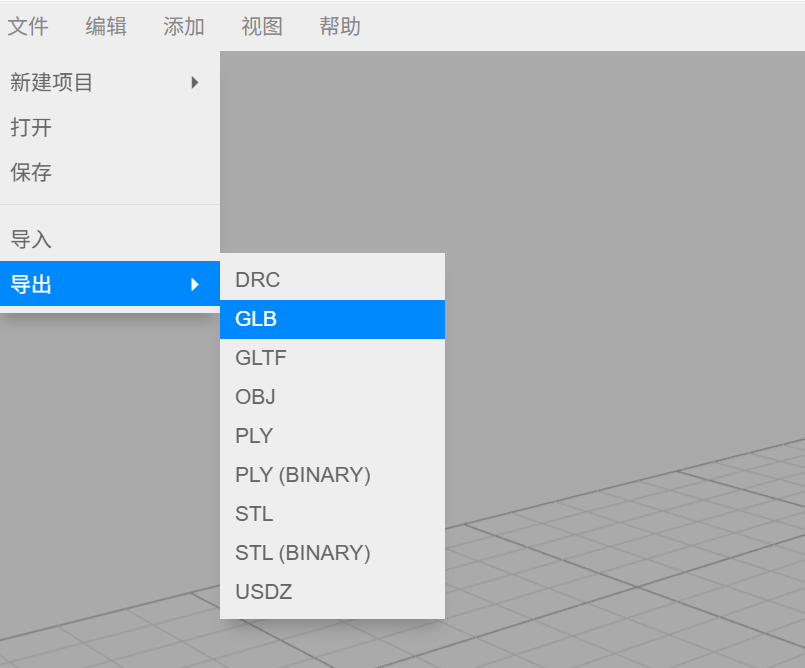The image size is (805, 668).
Task: Export the model as STL
Action: point(254,514)
